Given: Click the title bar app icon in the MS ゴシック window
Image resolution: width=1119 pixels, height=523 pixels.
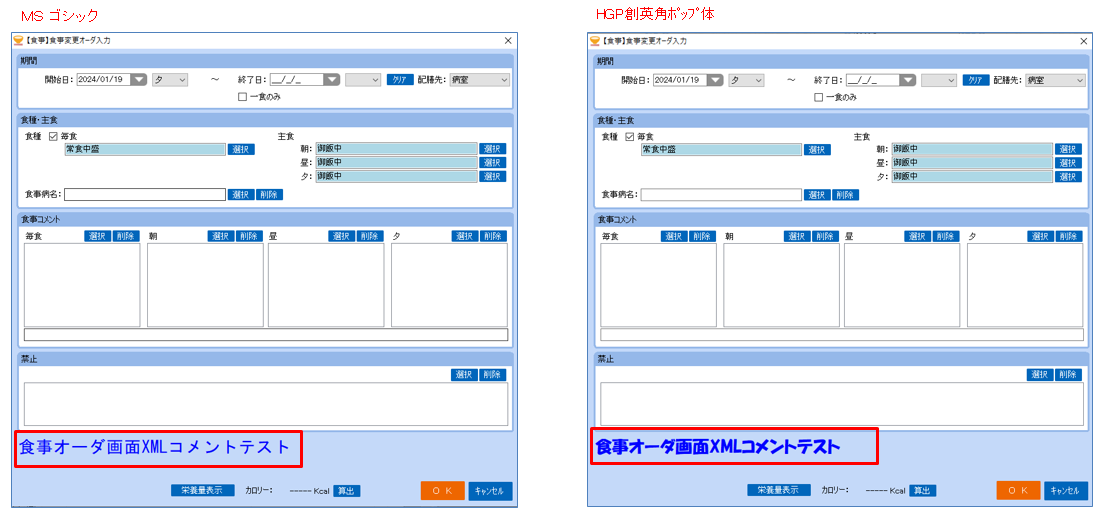Looking at the screenshot, I should tap(19, 41).
